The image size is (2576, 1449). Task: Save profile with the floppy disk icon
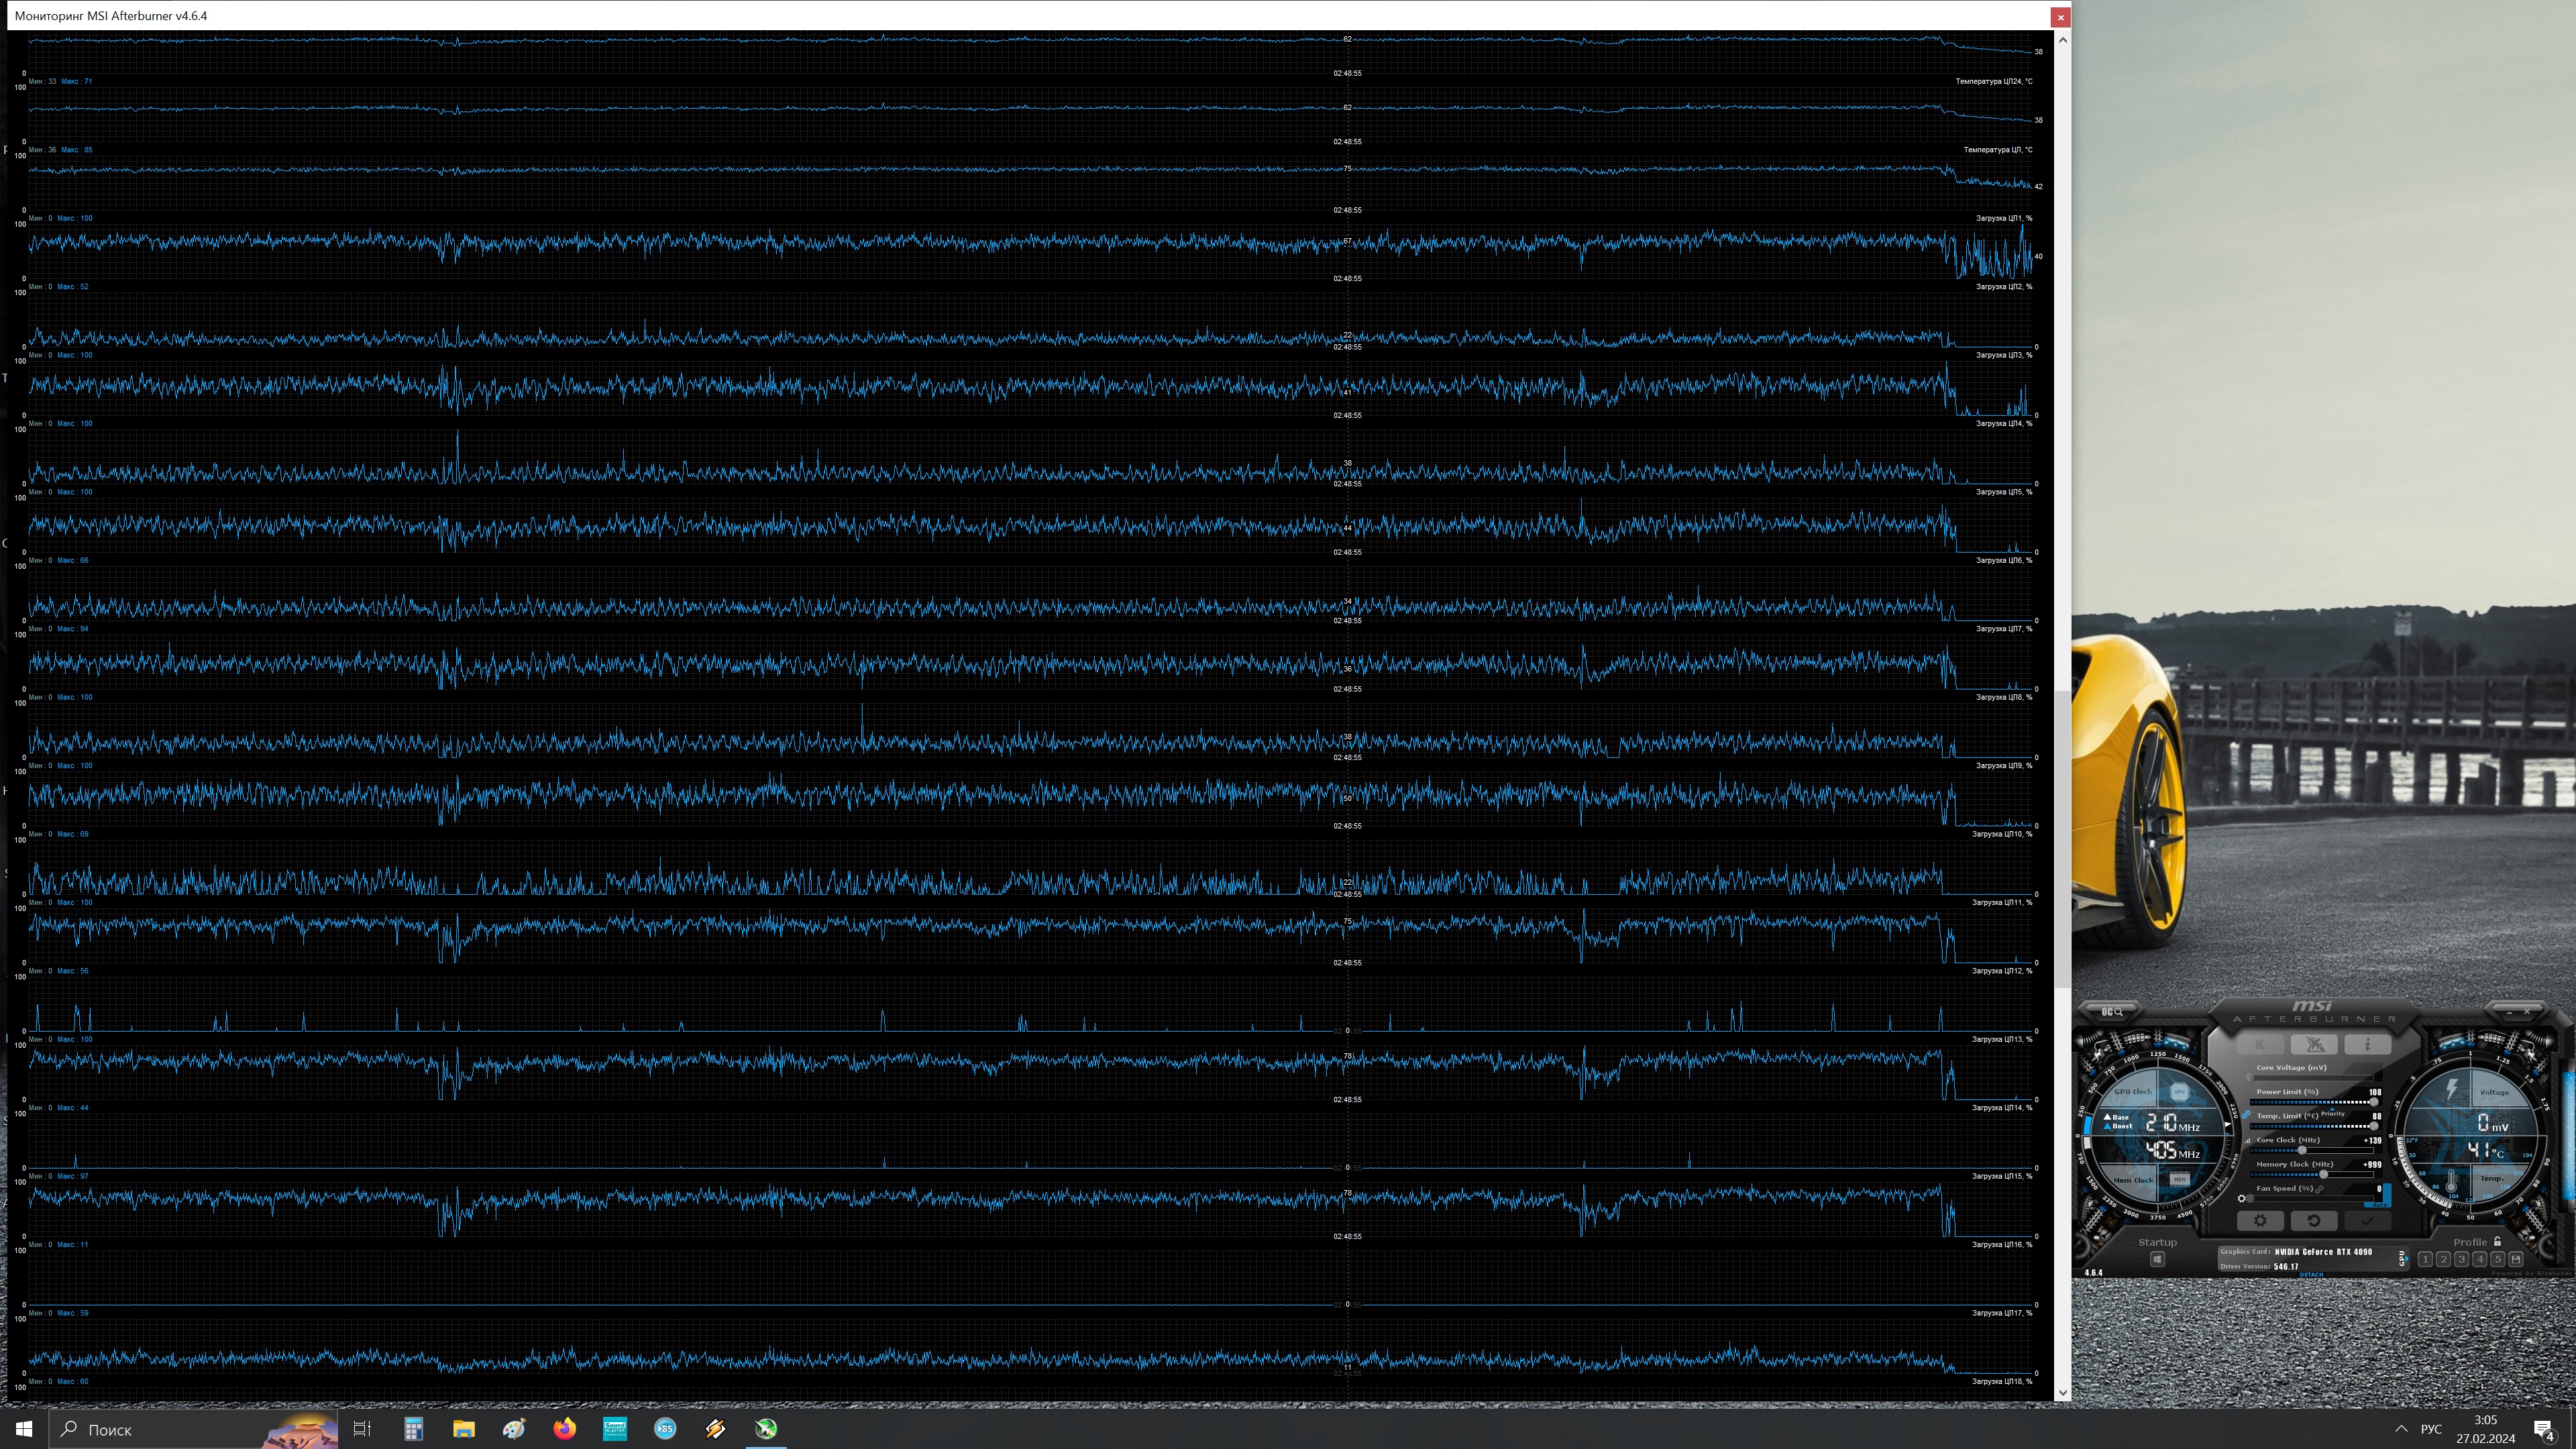pos(2515,1259)
